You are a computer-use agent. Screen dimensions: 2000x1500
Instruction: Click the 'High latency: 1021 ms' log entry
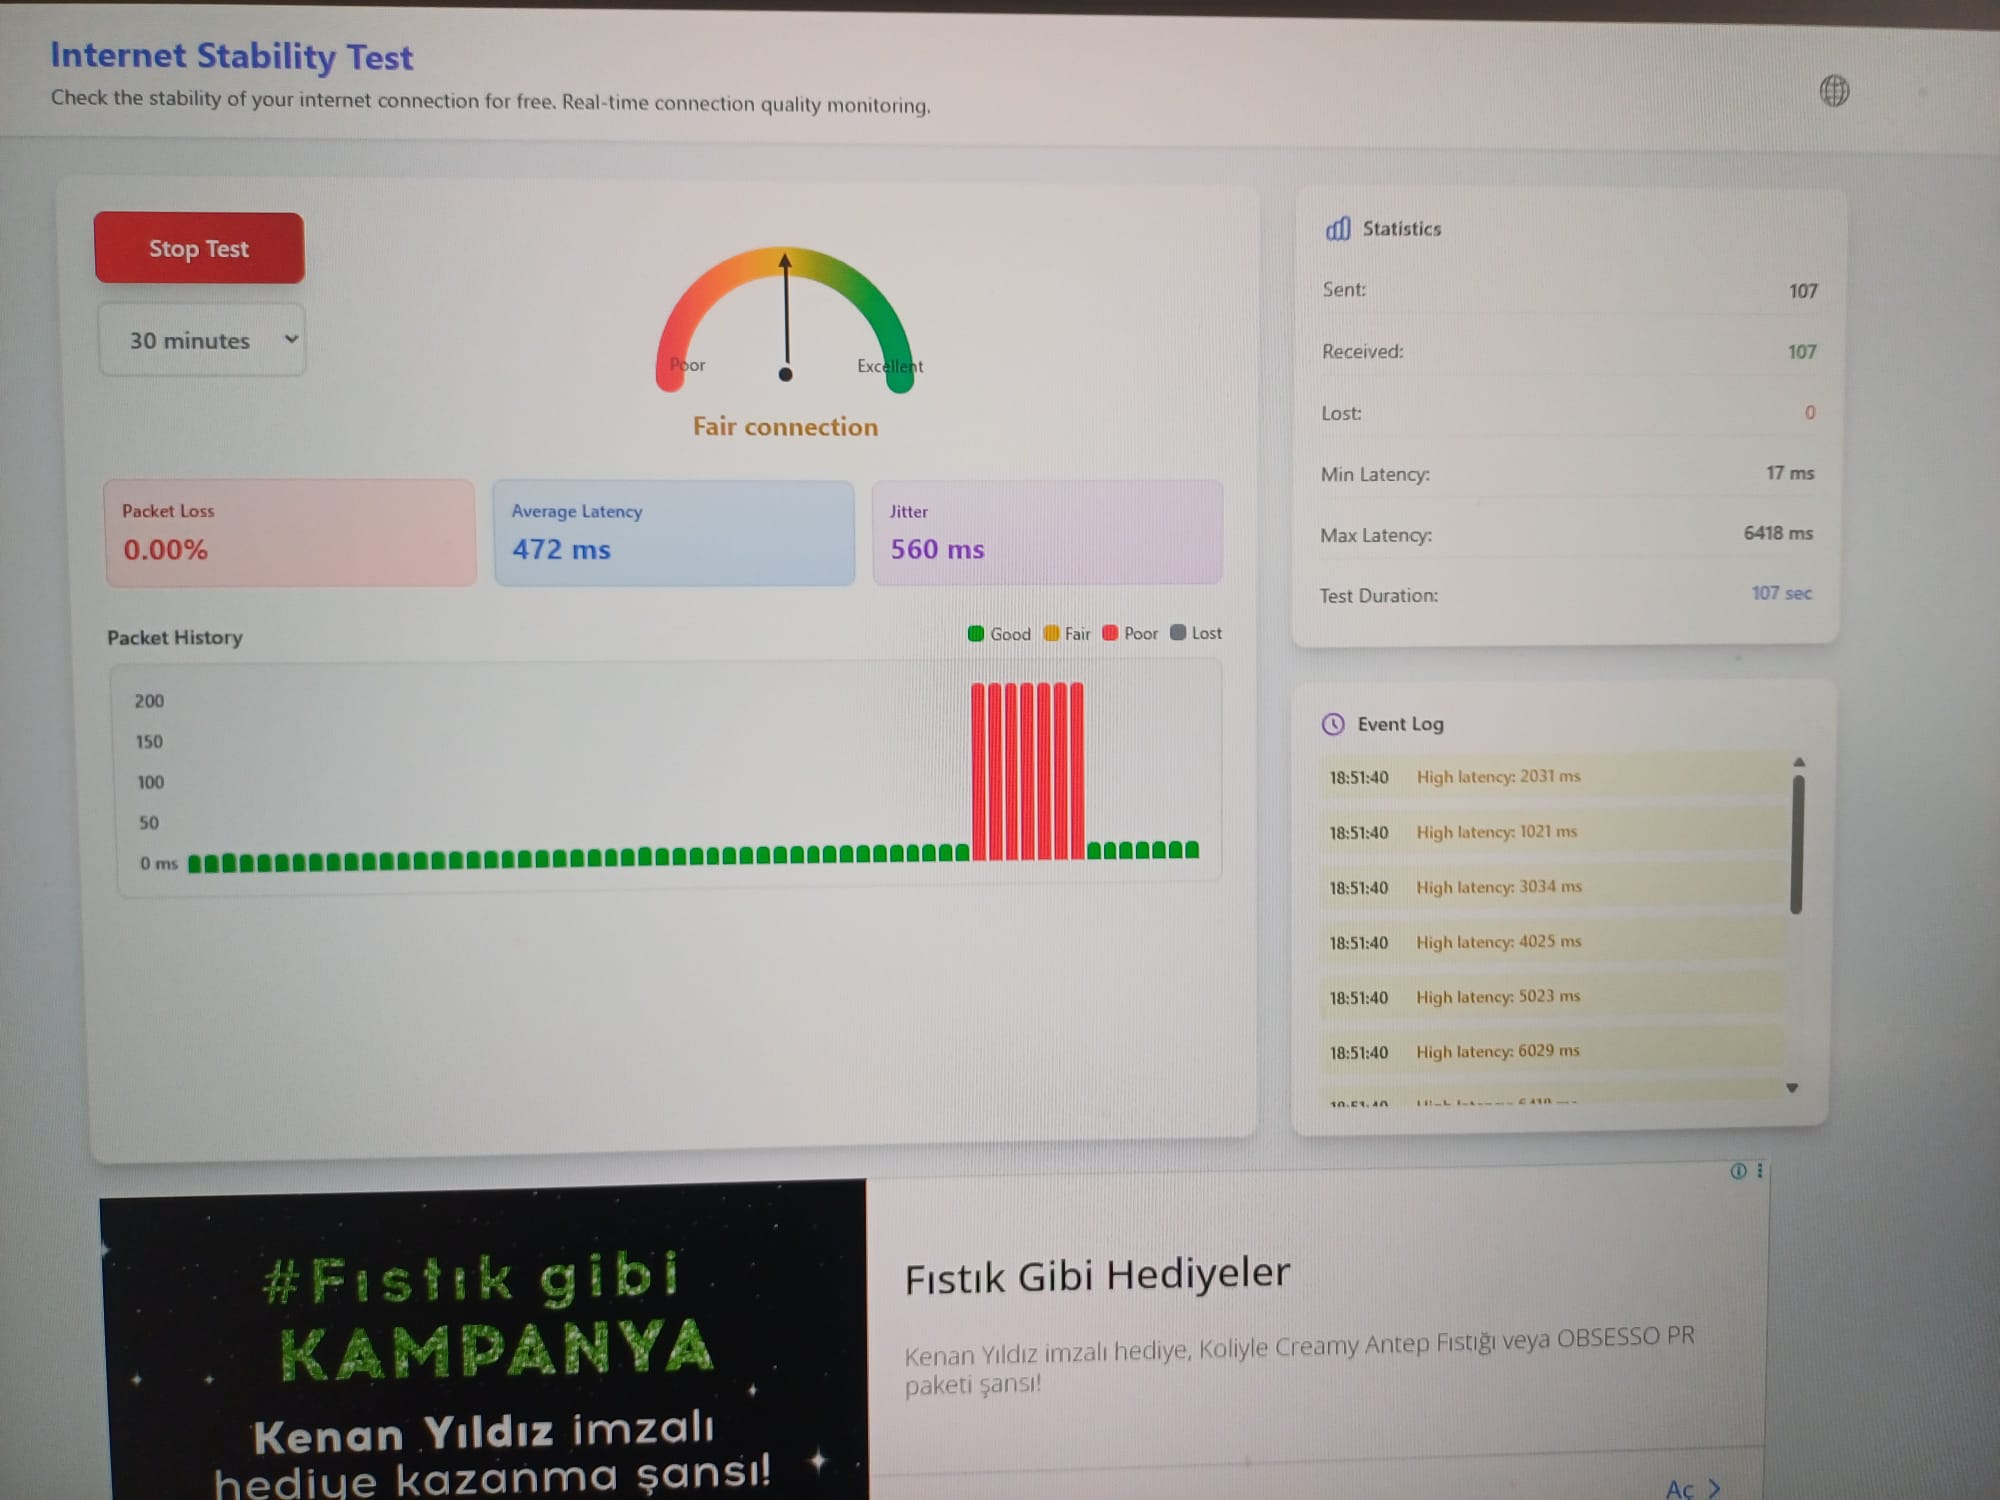pos(1551,832)
